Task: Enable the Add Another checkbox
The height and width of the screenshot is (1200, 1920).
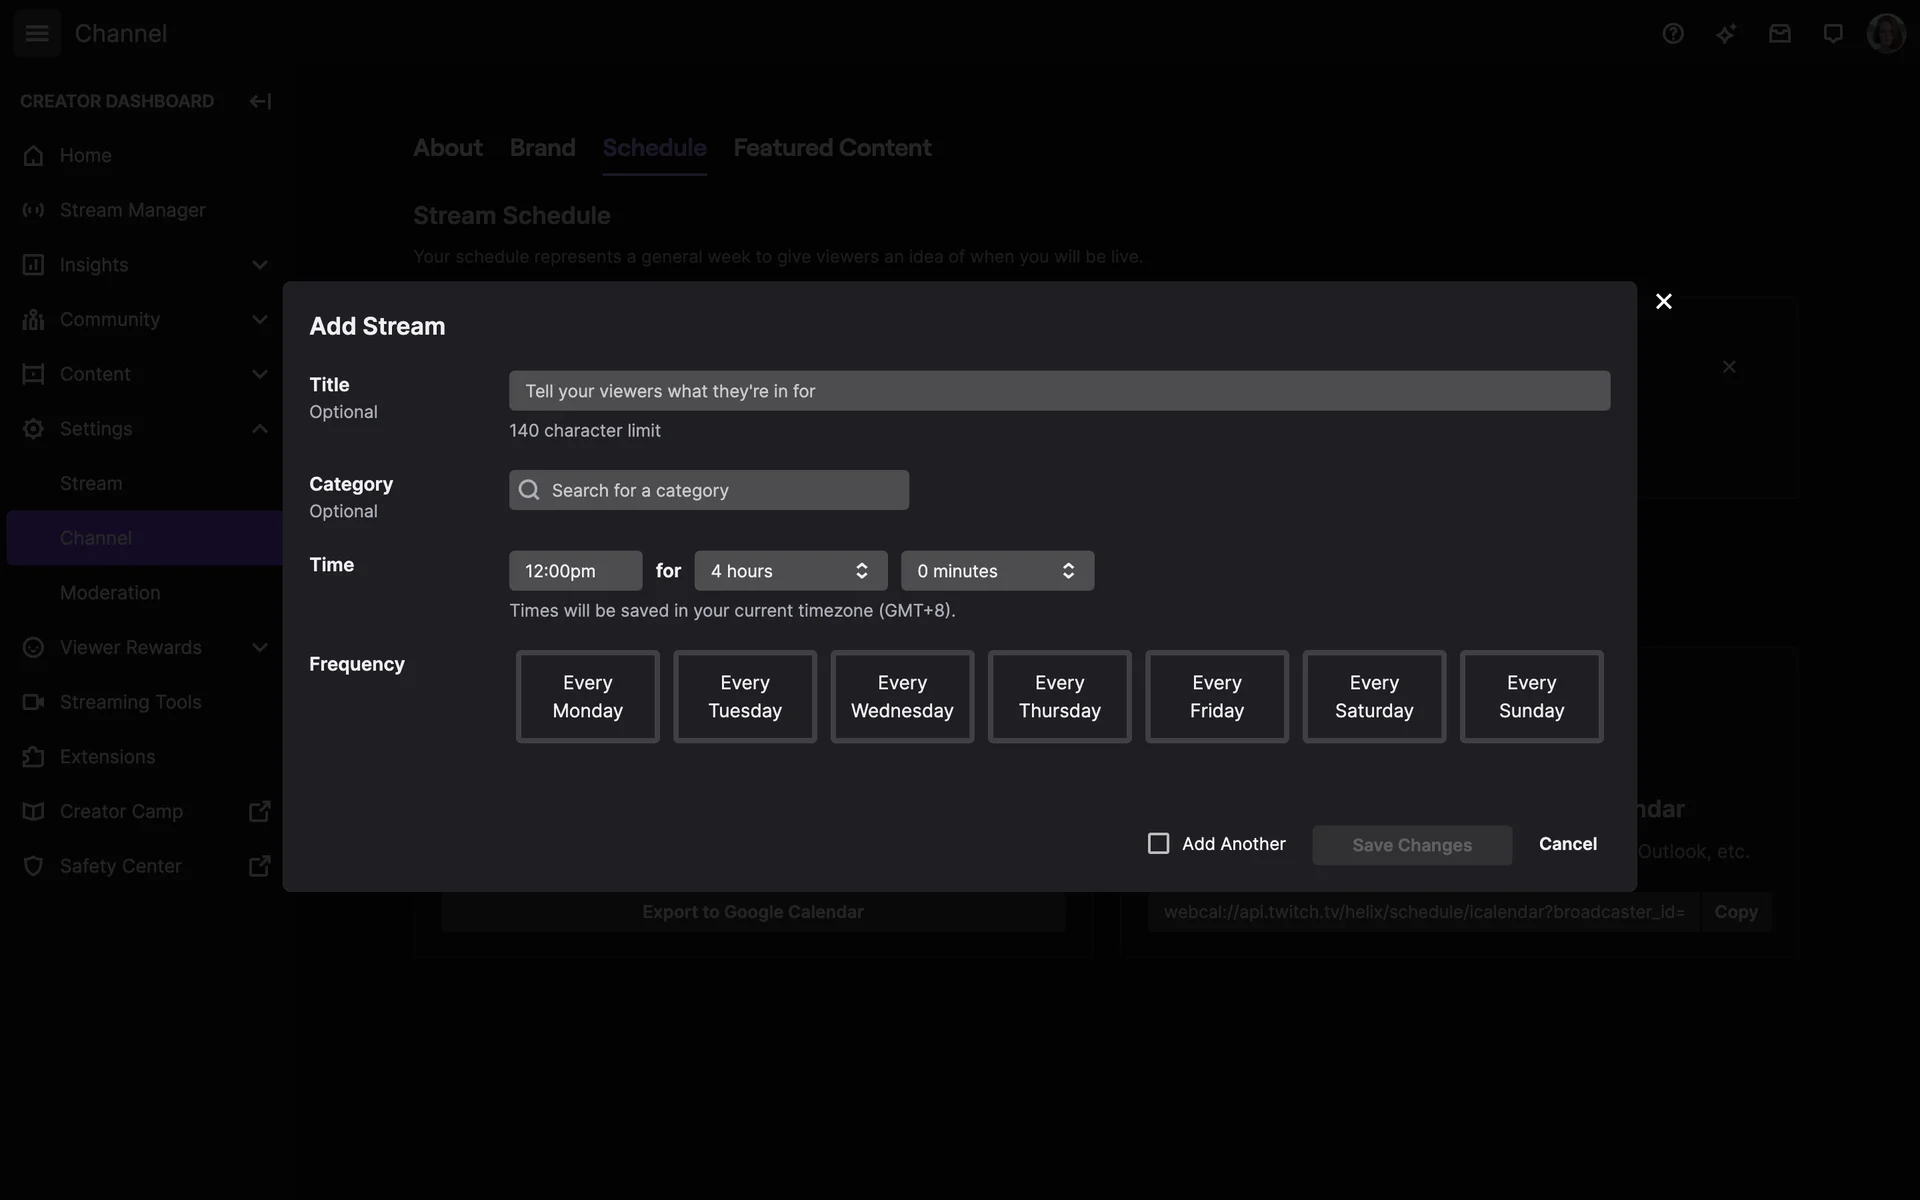Action: [1158, 844]
